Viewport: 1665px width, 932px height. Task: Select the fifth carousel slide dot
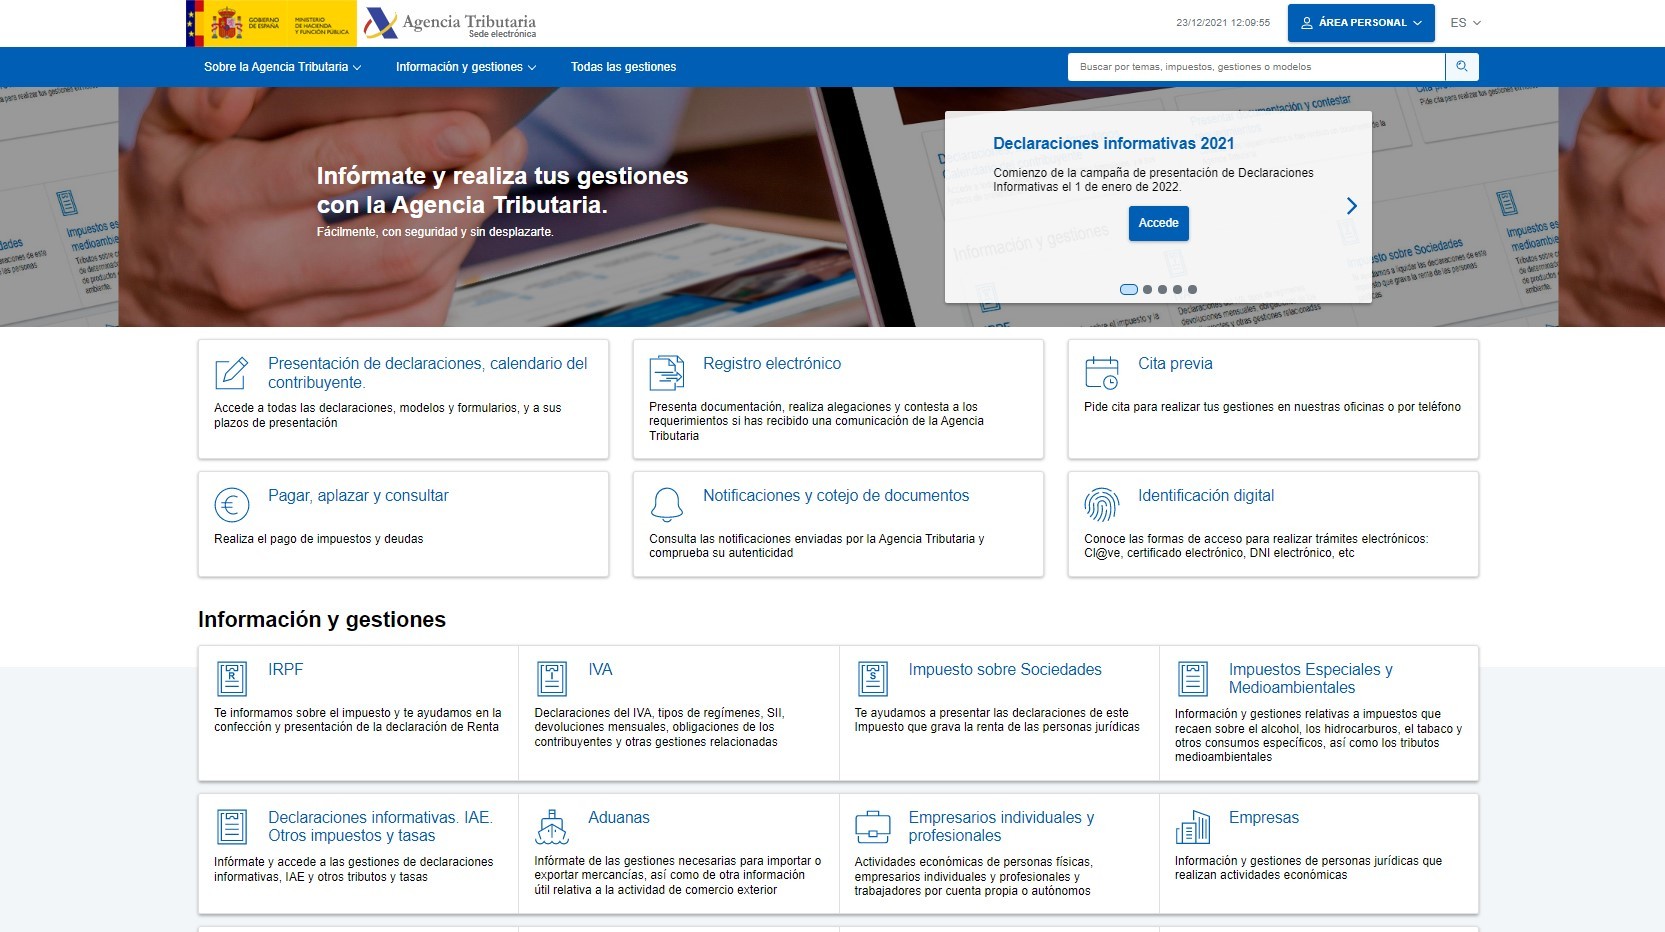[x=1192, y=290]
